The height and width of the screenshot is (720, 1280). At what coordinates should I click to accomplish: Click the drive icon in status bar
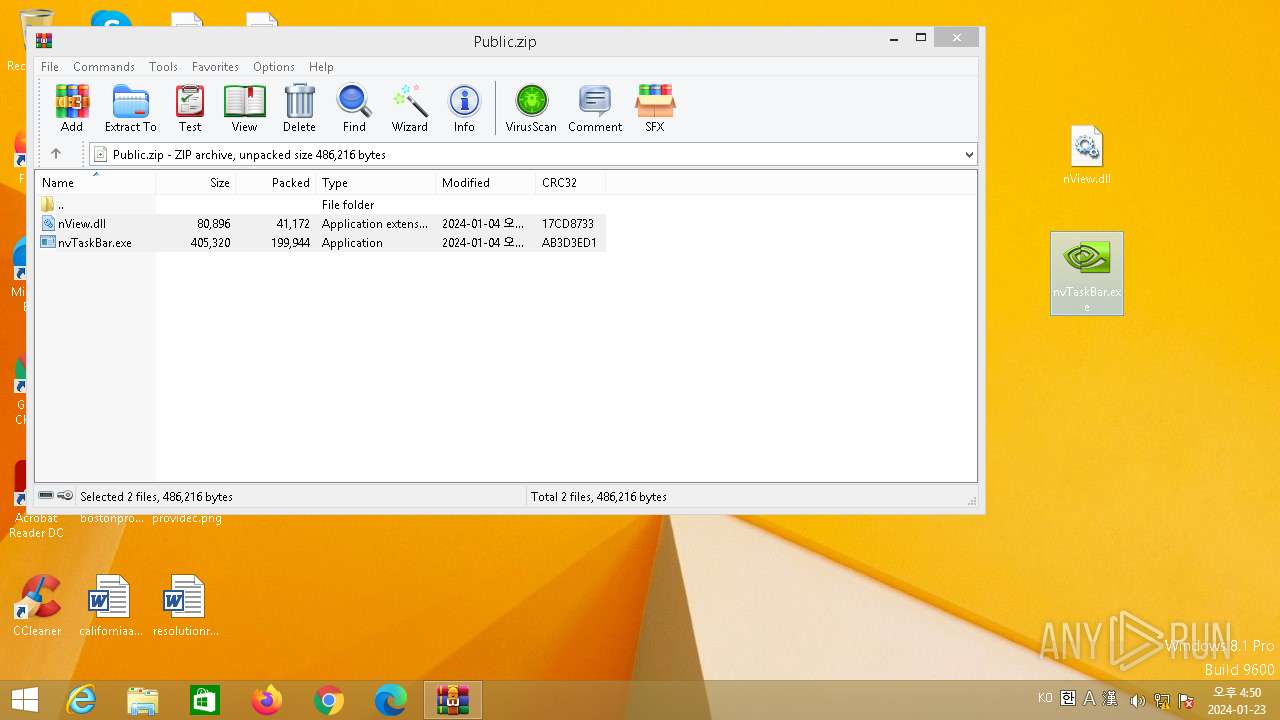(x=46, y=496)
